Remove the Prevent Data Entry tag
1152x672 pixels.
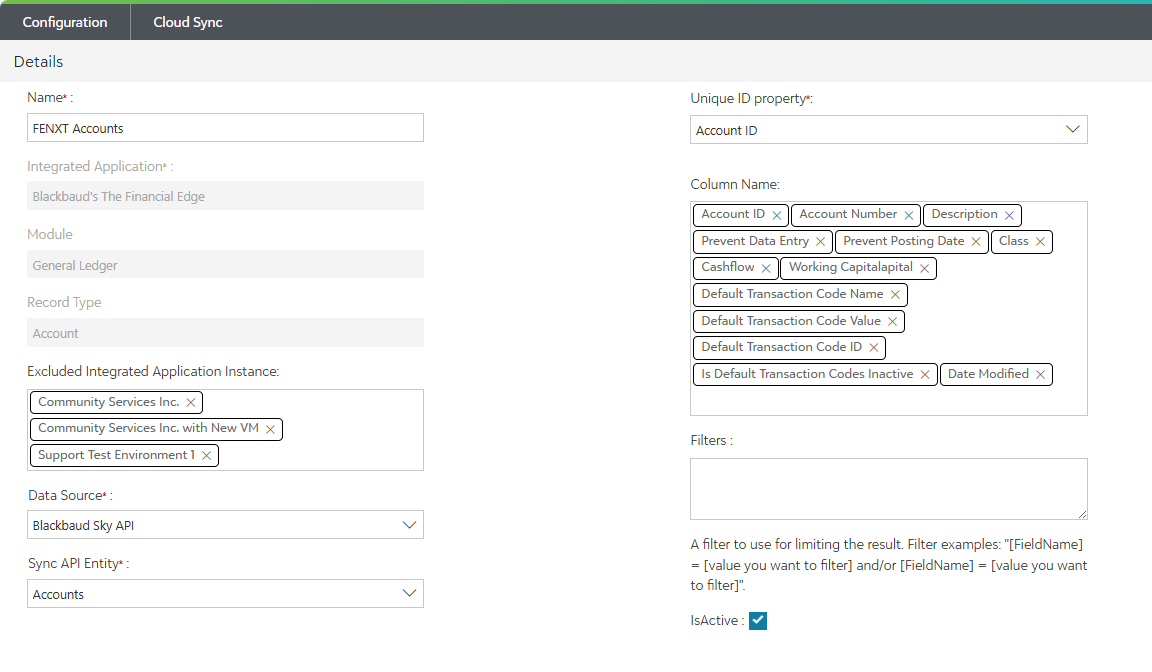821,242
